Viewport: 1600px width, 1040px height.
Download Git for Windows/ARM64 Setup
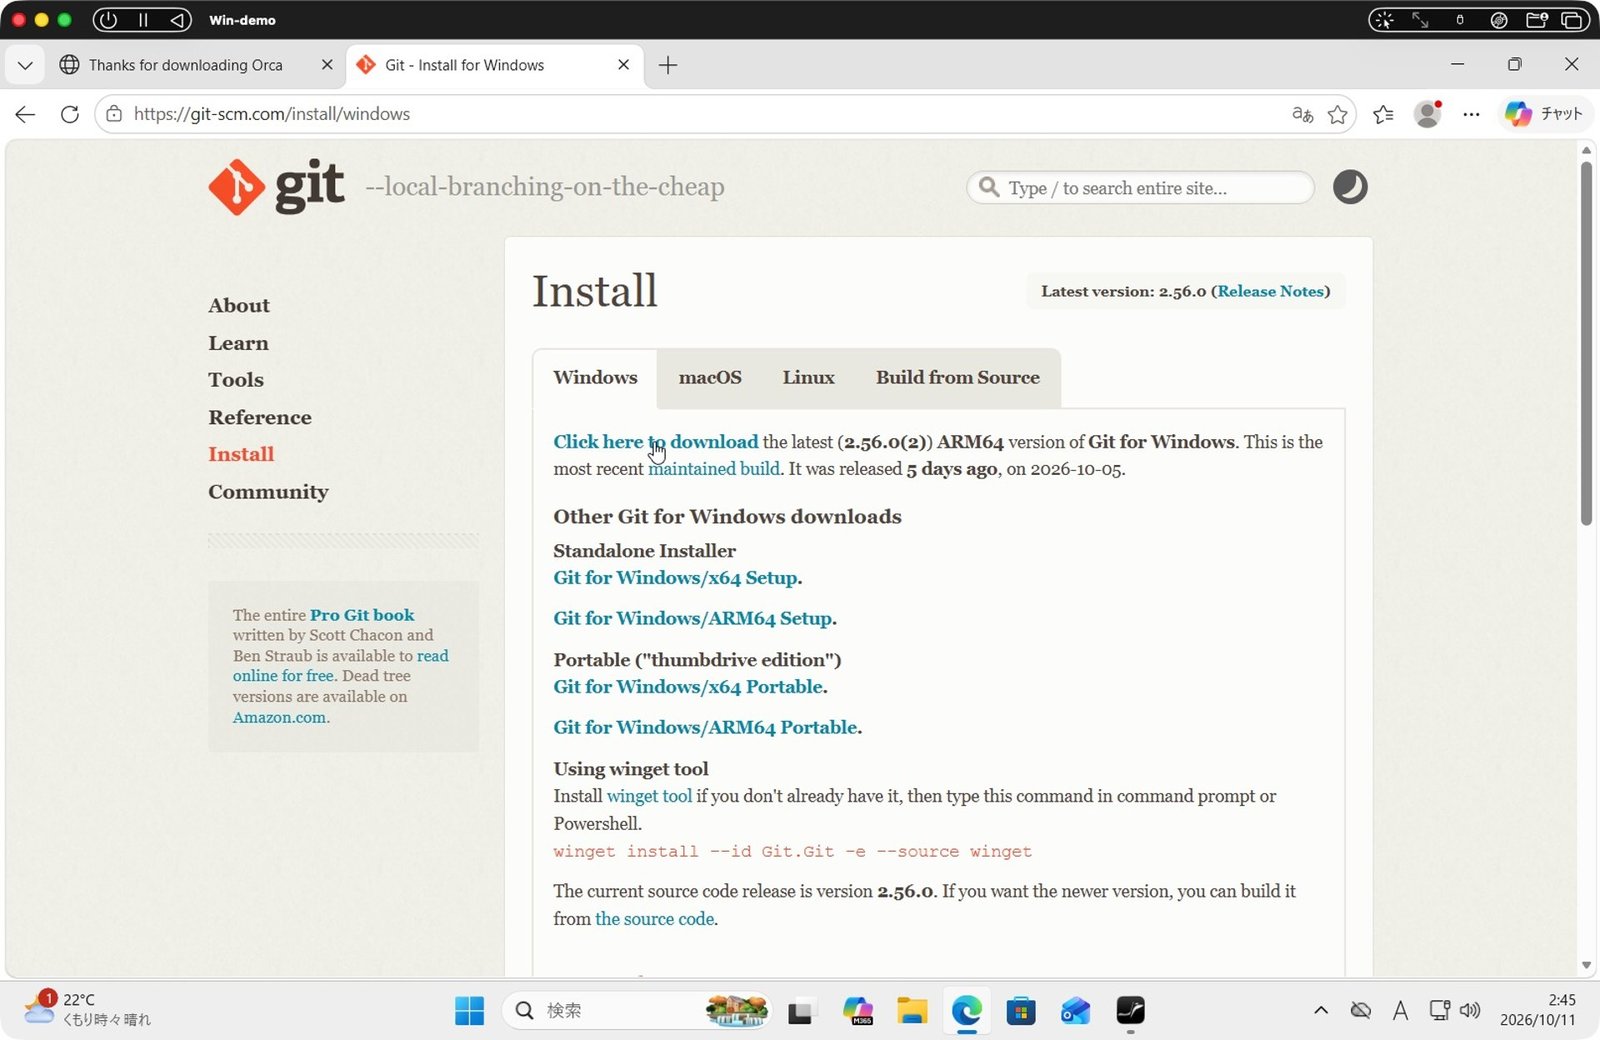(x=693, y=618)
